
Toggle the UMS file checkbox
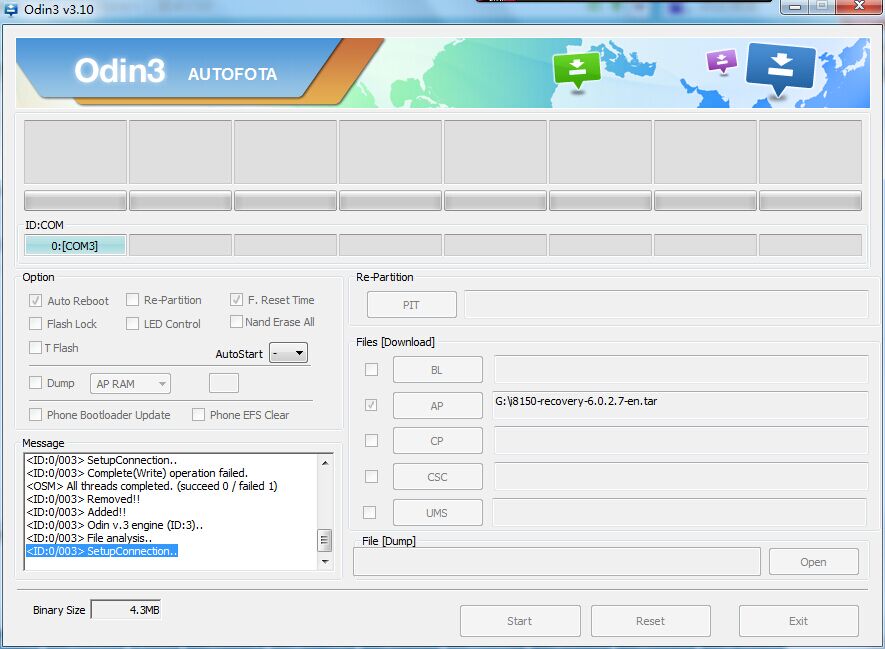click(370, 512)
